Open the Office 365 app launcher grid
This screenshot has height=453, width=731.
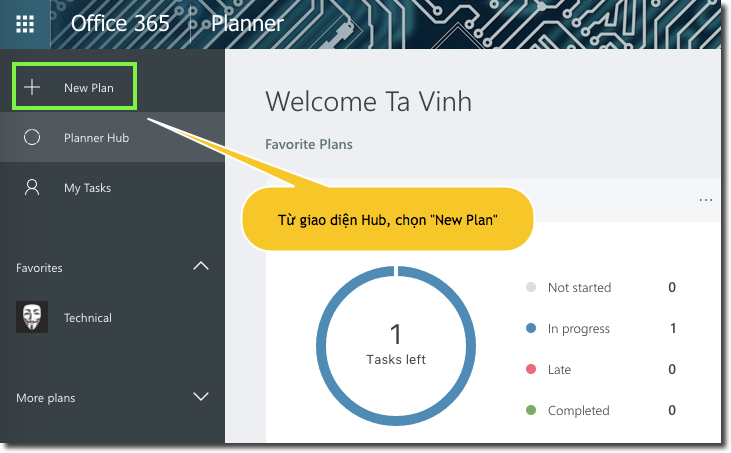tap(25, 24)
